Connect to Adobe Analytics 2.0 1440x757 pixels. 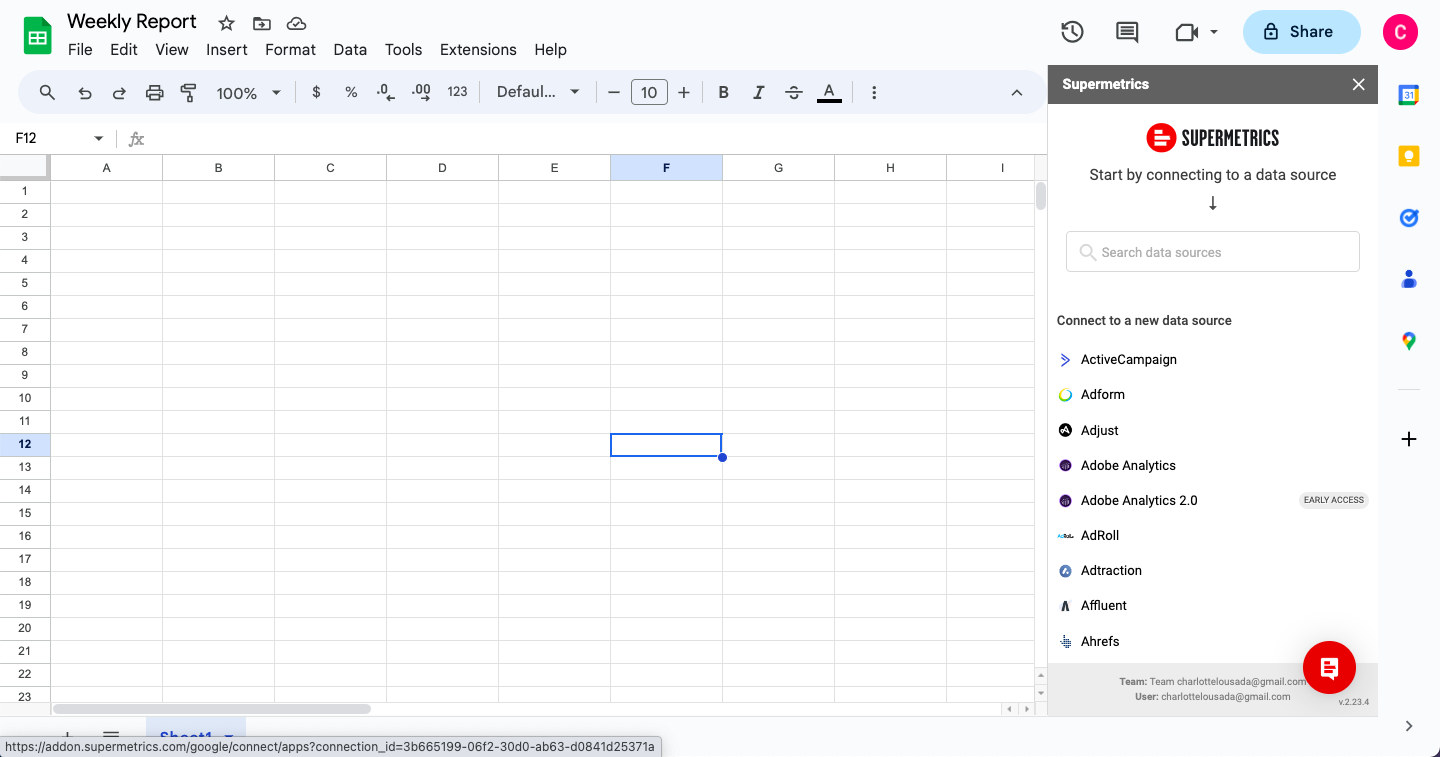coord(1139,500)
